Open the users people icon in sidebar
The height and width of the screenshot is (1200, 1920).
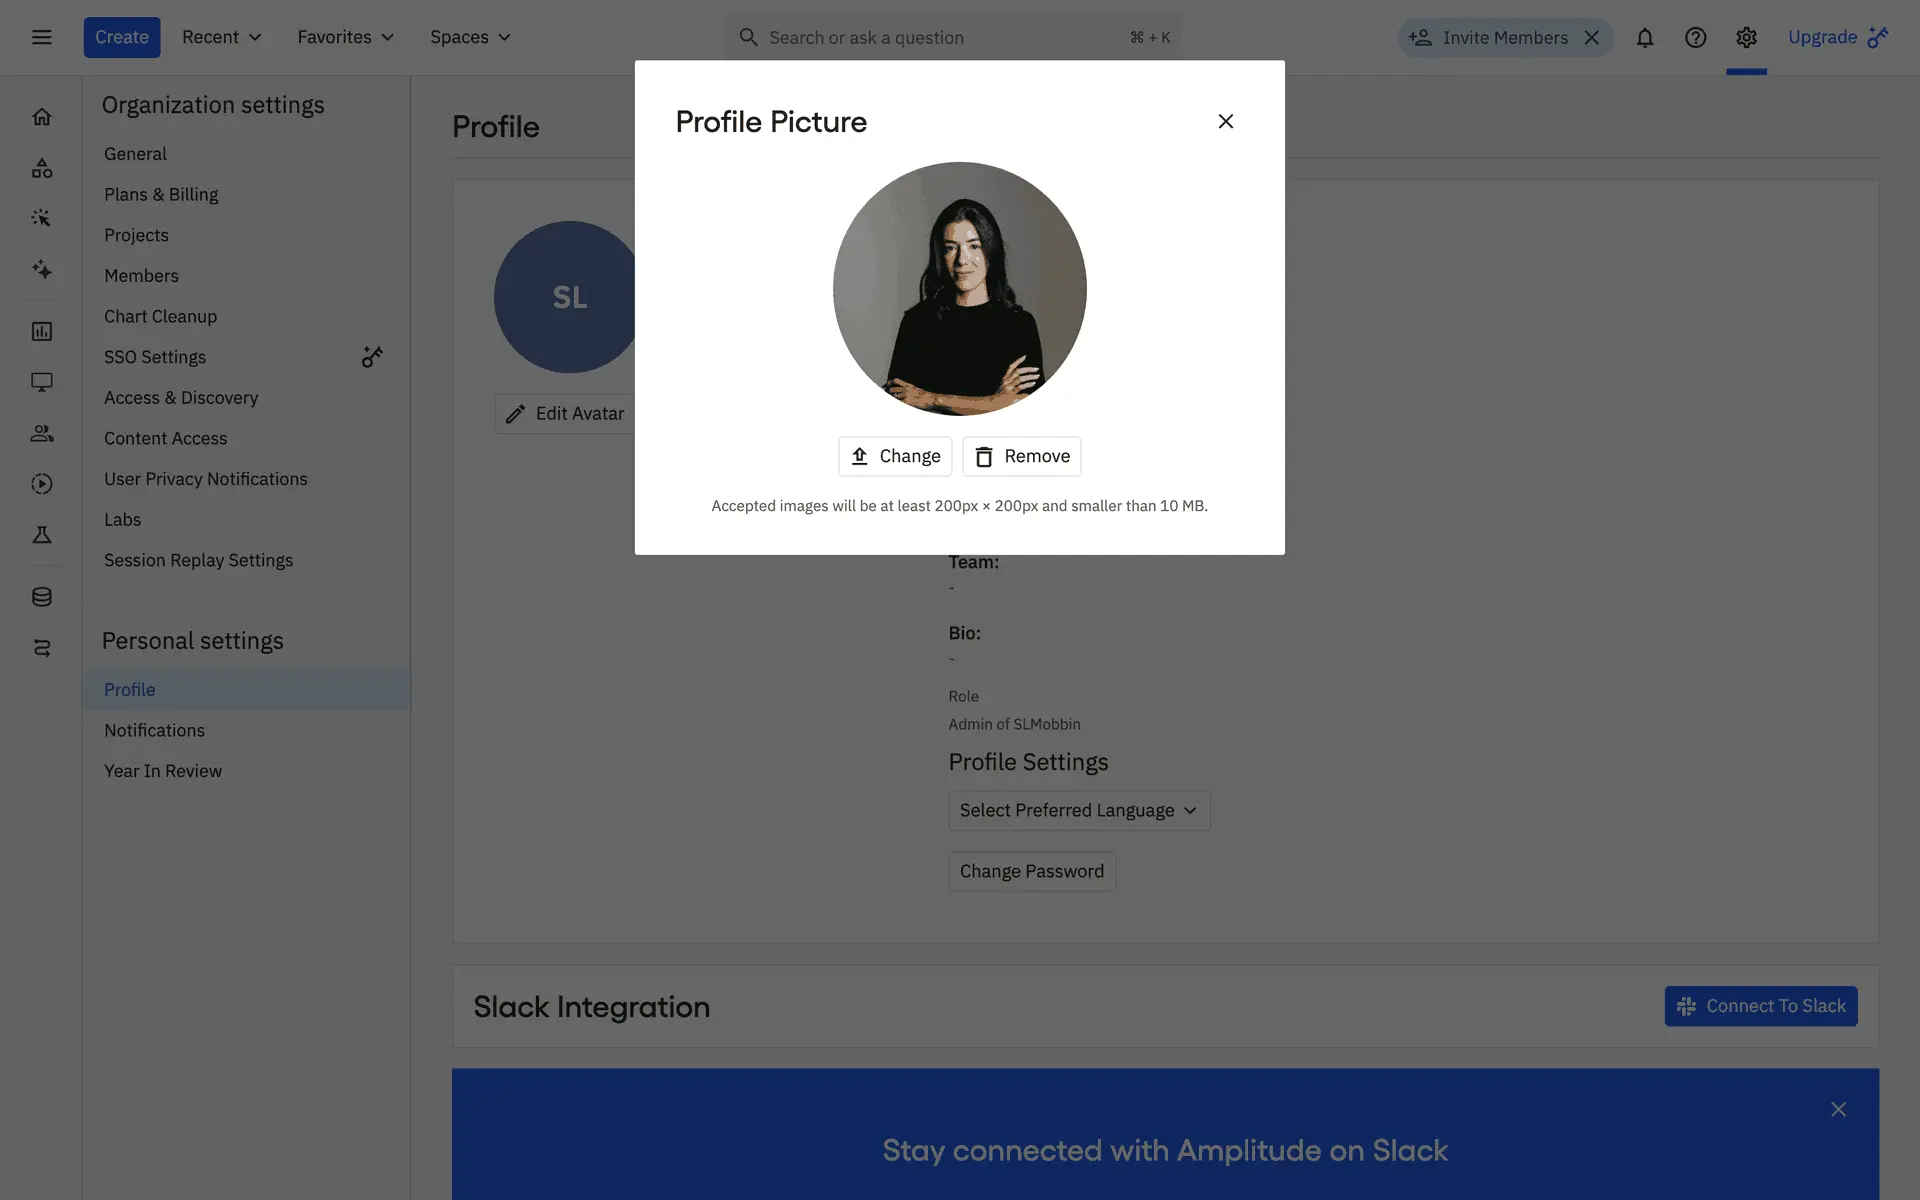click(41, 433)
